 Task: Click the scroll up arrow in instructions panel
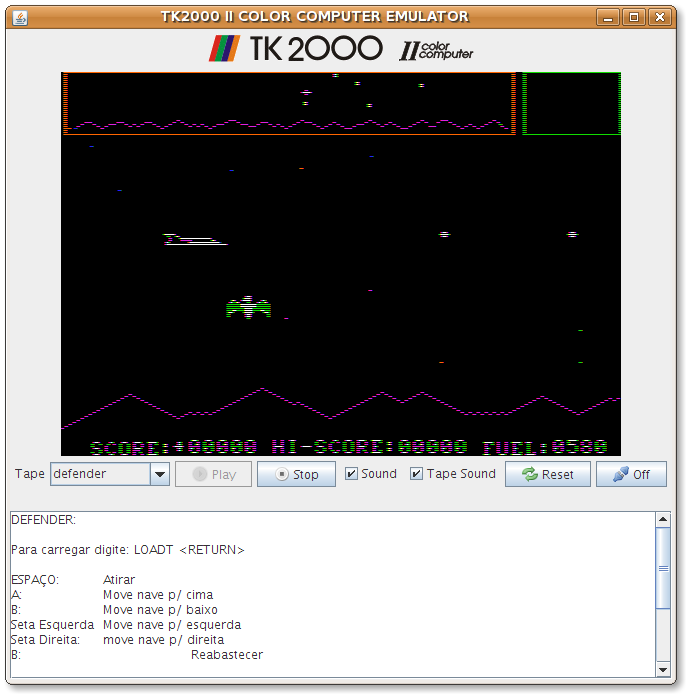[x=663, y=519]
